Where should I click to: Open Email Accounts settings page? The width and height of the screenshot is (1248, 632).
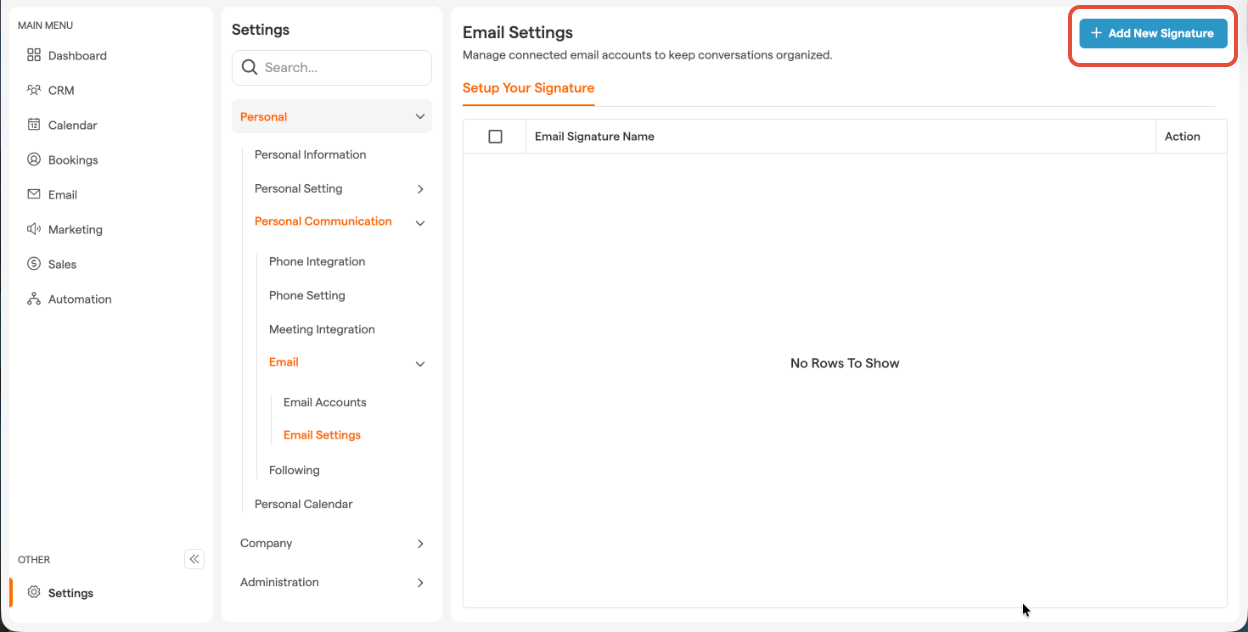pos(325,402)
